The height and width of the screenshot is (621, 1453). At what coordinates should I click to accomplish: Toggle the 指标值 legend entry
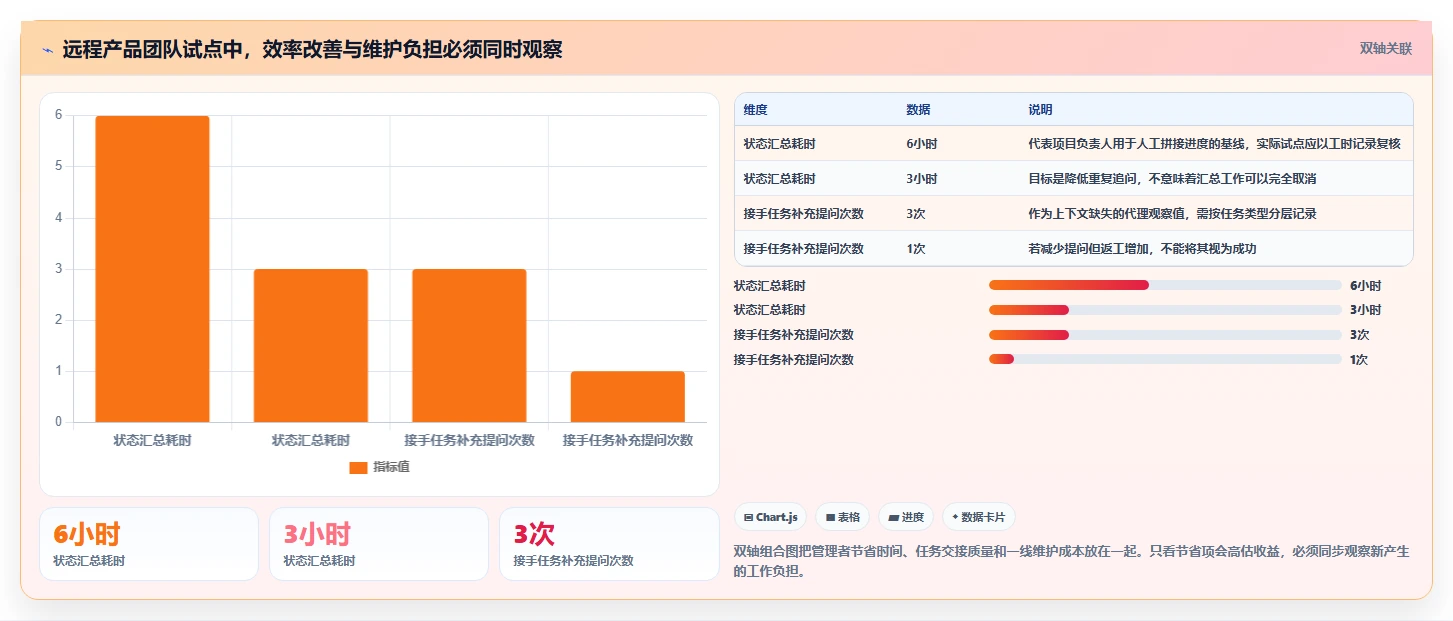379,467
